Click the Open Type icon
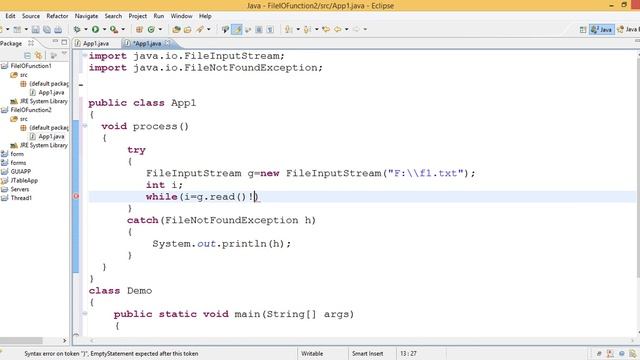 pos(176,29)
